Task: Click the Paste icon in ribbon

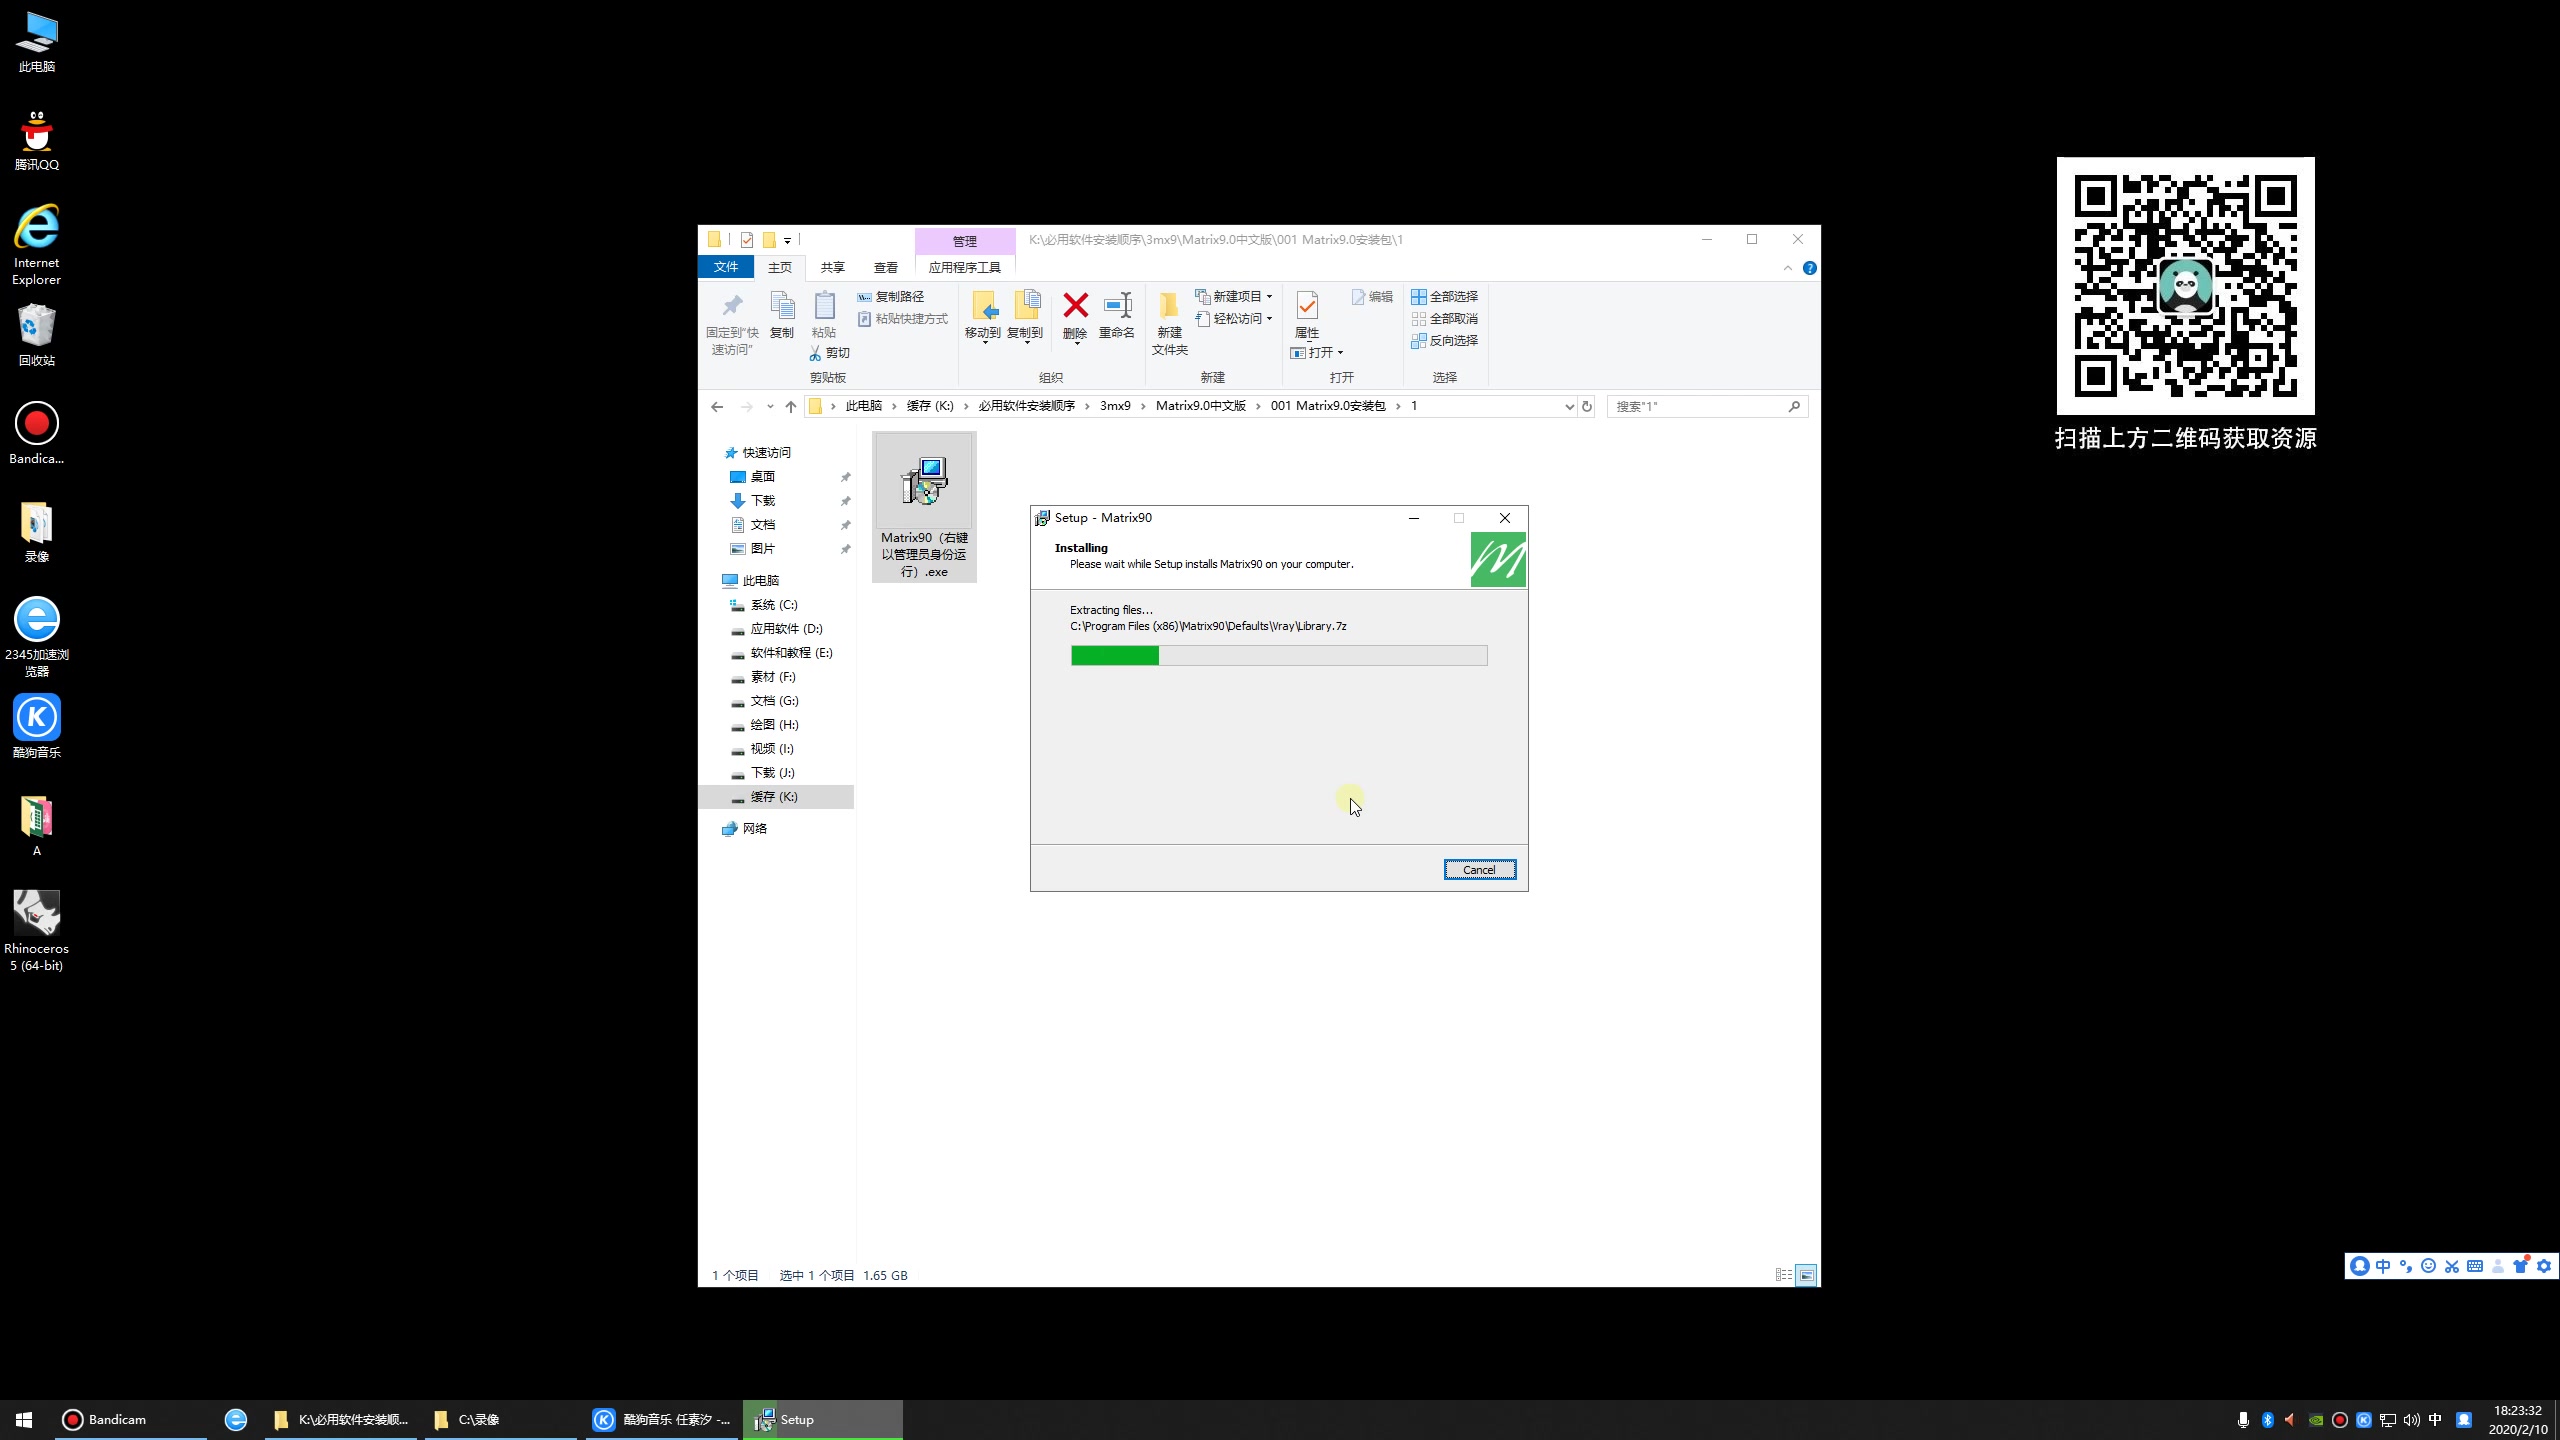Action: [x=824, y=306]
